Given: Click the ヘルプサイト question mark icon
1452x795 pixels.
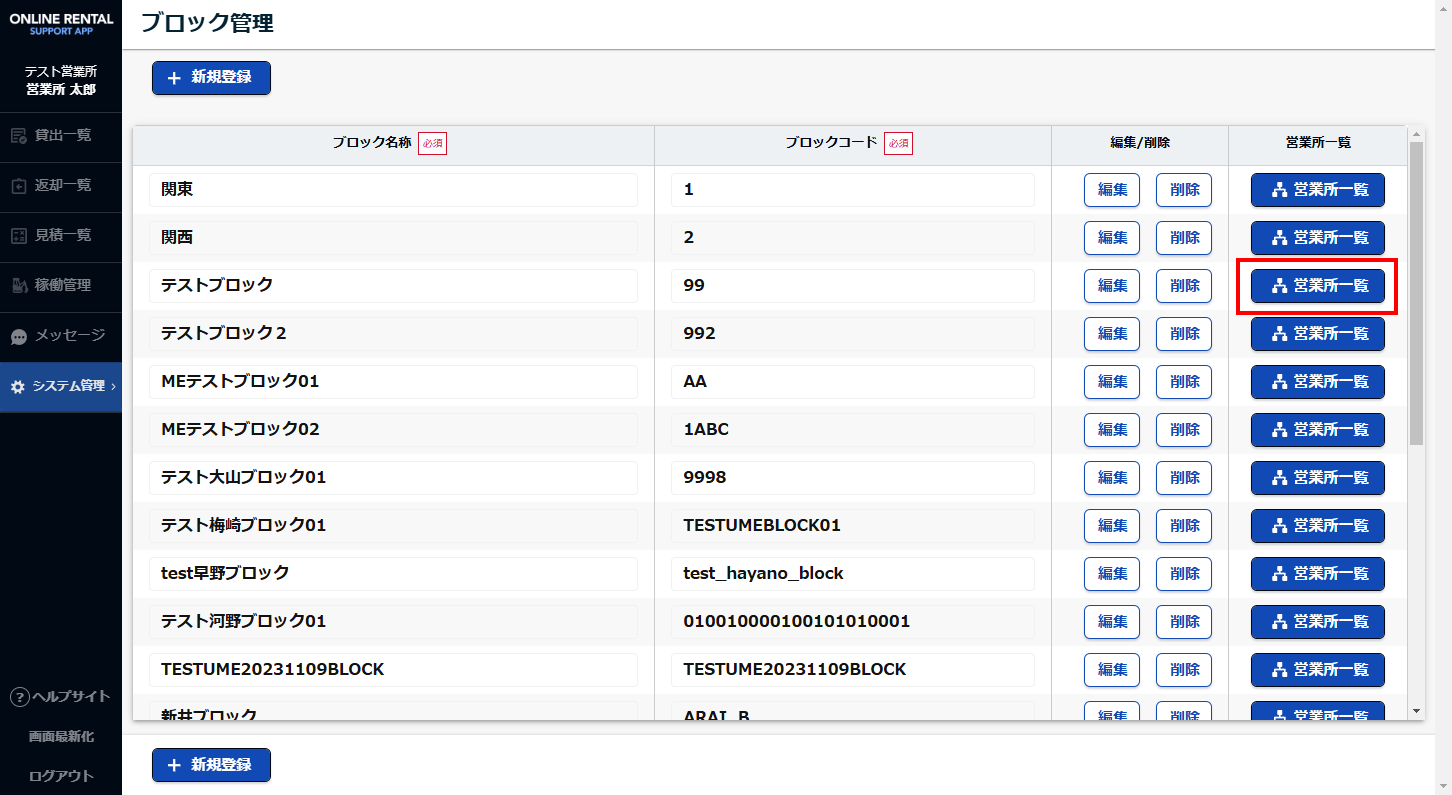Looking at the screenshot, I should pyautogui.click(x=18, y=697).
